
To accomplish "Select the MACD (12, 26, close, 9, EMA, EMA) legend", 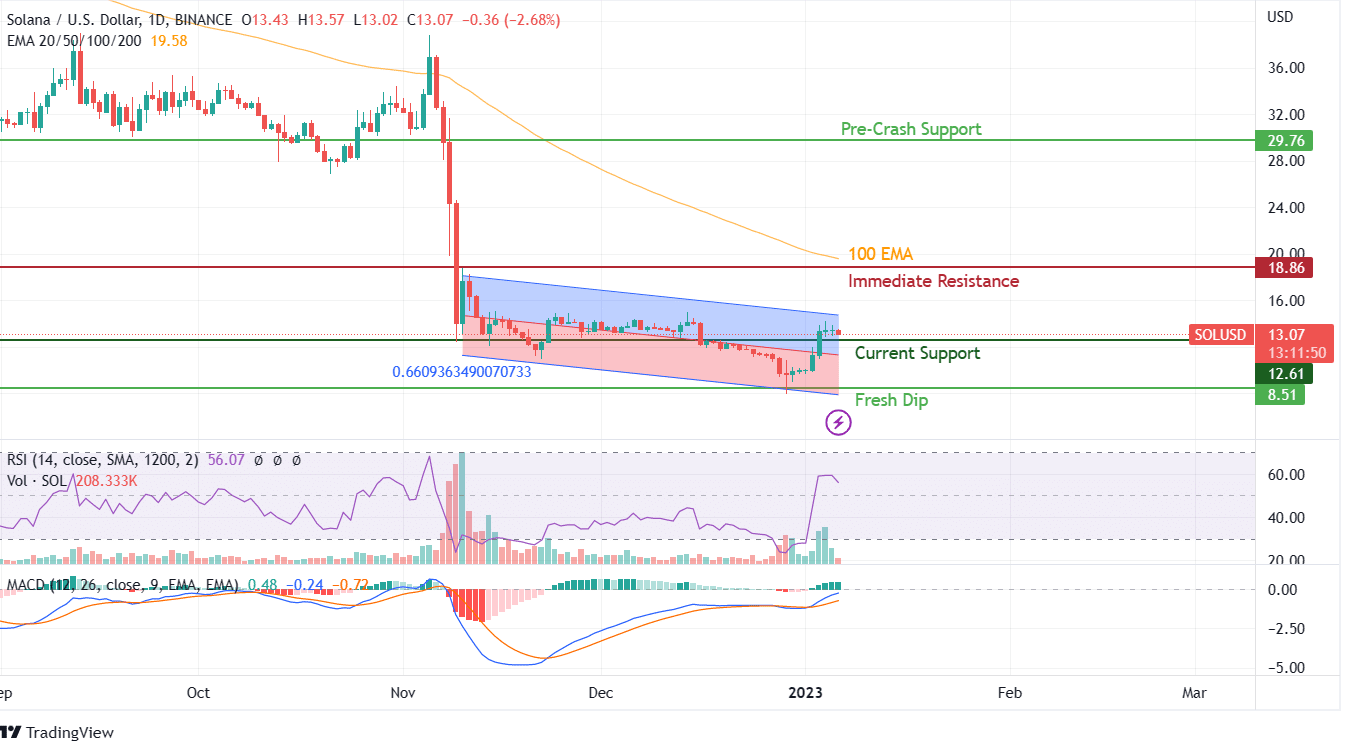I will [x=123, y=585].
